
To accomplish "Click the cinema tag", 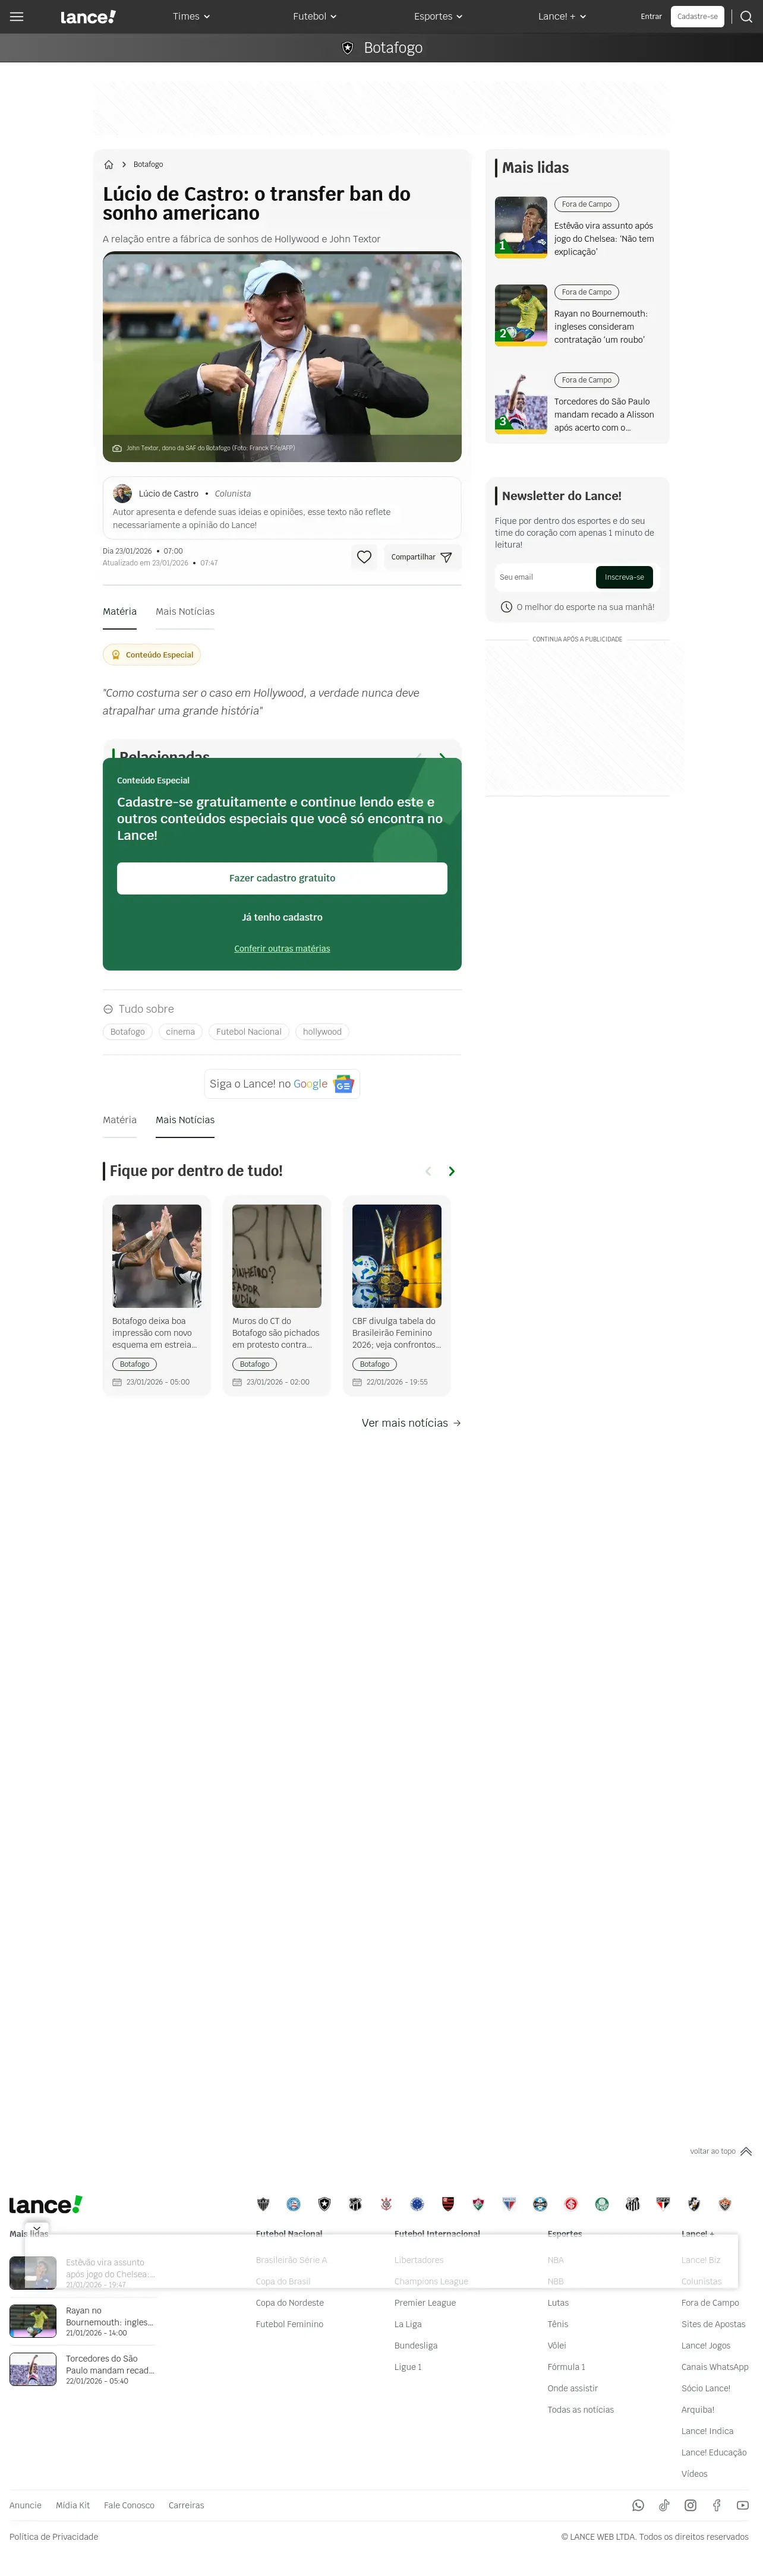I will click(x=180, y=1032).
